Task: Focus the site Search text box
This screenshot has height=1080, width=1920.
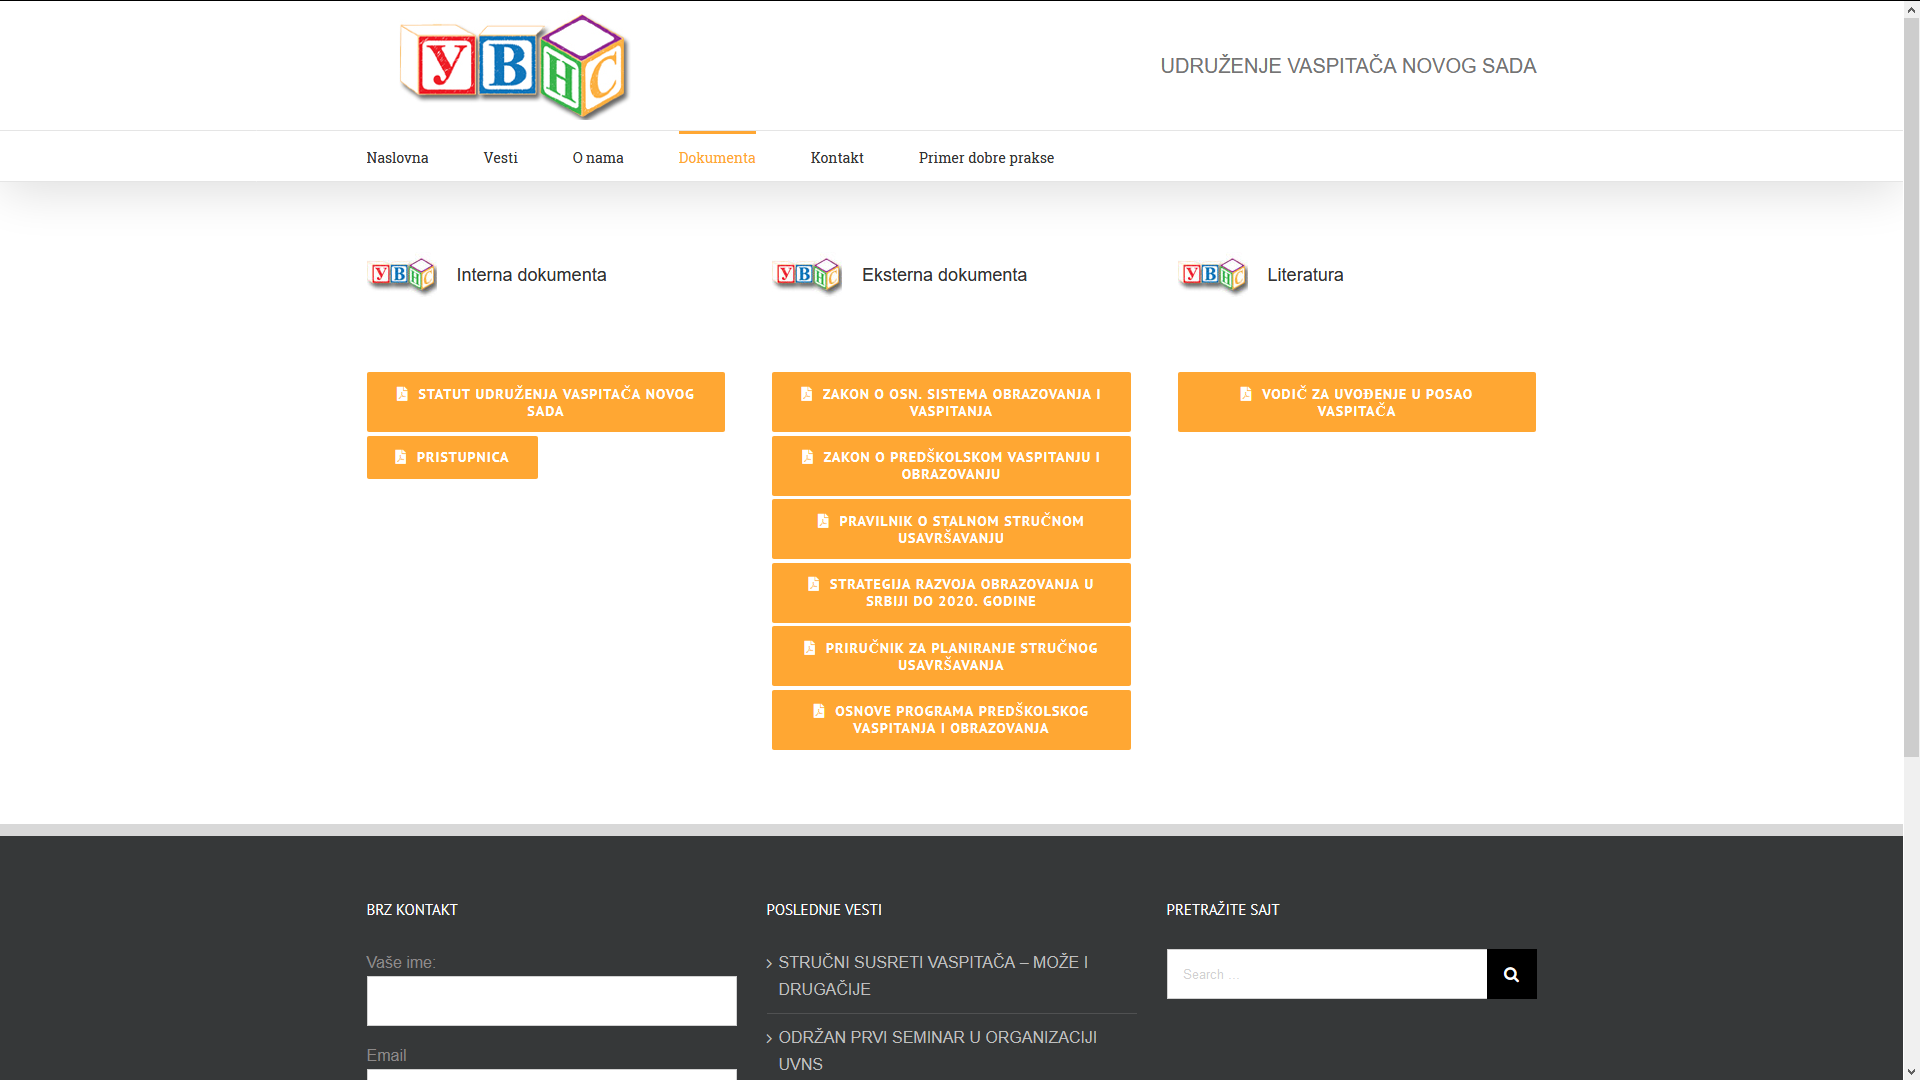Action: 1326,974
